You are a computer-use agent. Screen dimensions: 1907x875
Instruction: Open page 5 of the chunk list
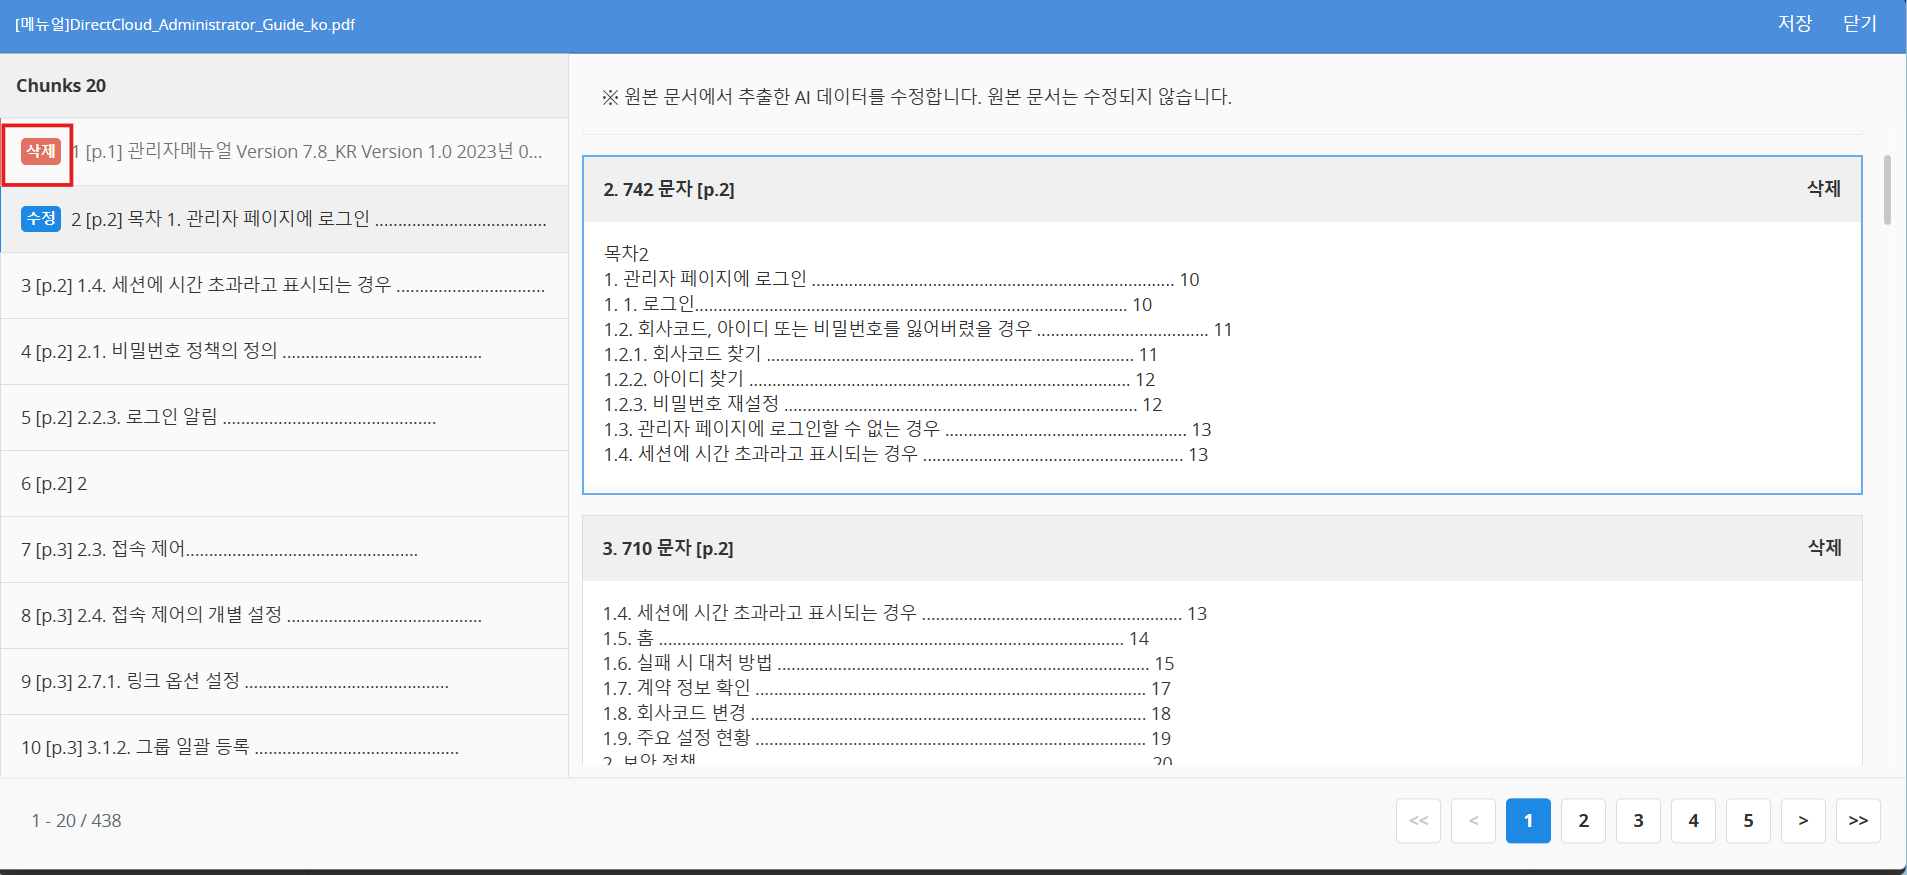point(1748,820)
